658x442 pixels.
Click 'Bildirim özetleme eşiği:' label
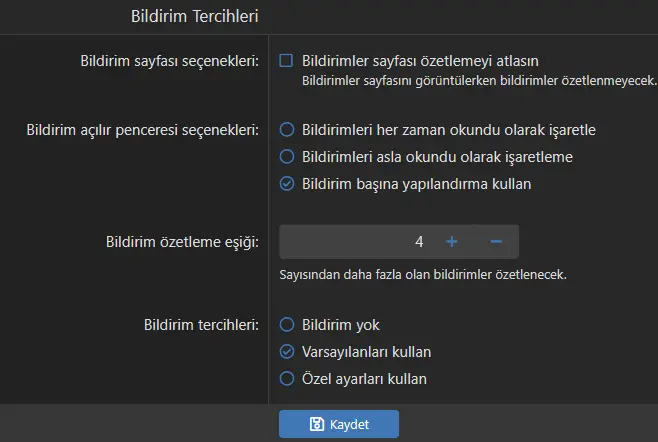pos(183,242)
